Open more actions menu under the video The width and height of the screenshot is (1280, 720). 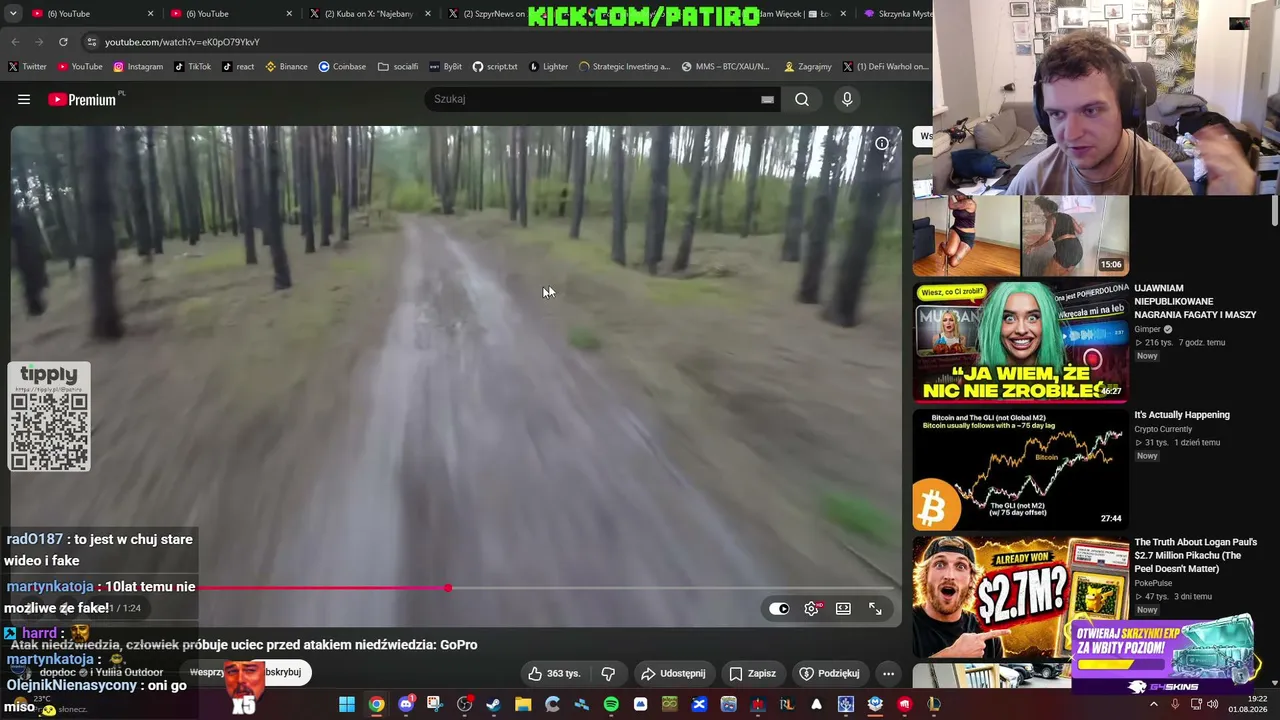[888, 673]
